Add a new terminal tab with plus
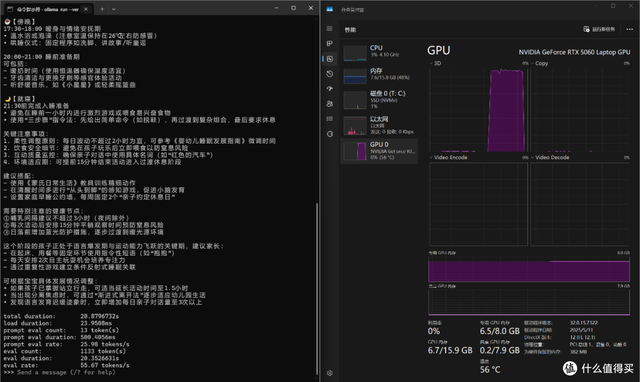Screen dimensions: 640x382 pyautogui.click(x=102, y=9)
